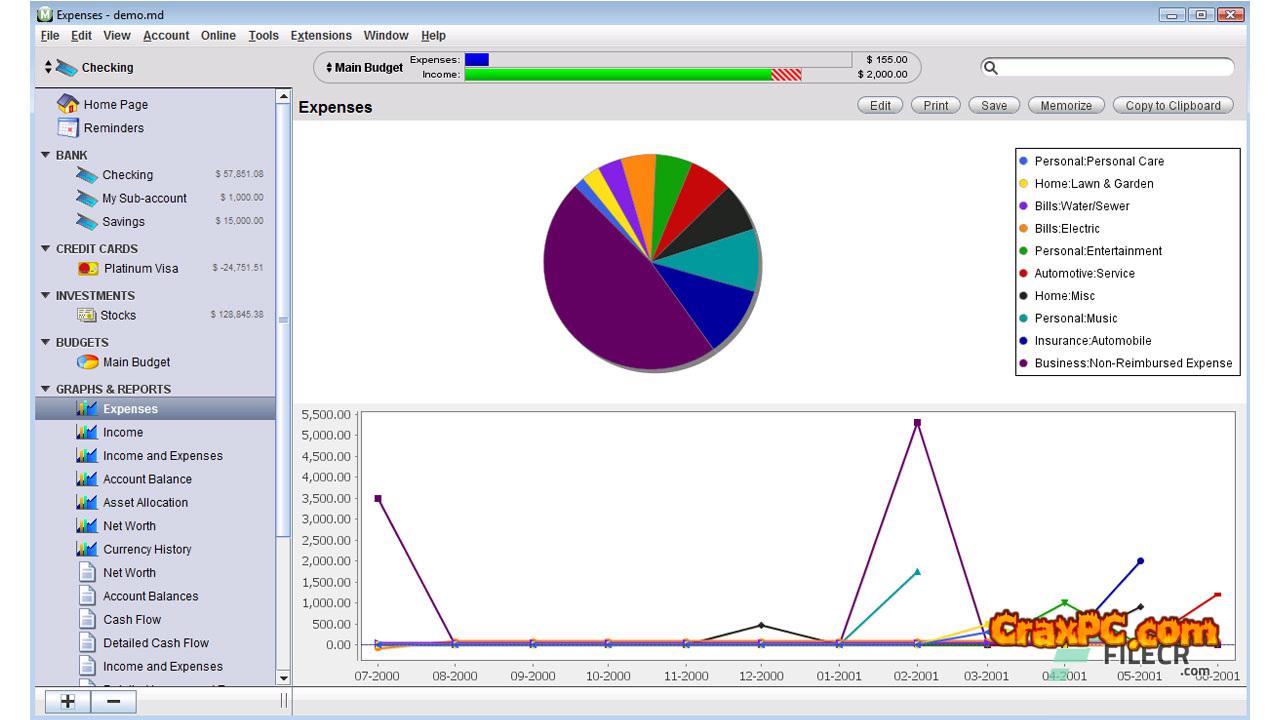
Task: Click the Home Page house icon
Action: click(x=68, y=104)
